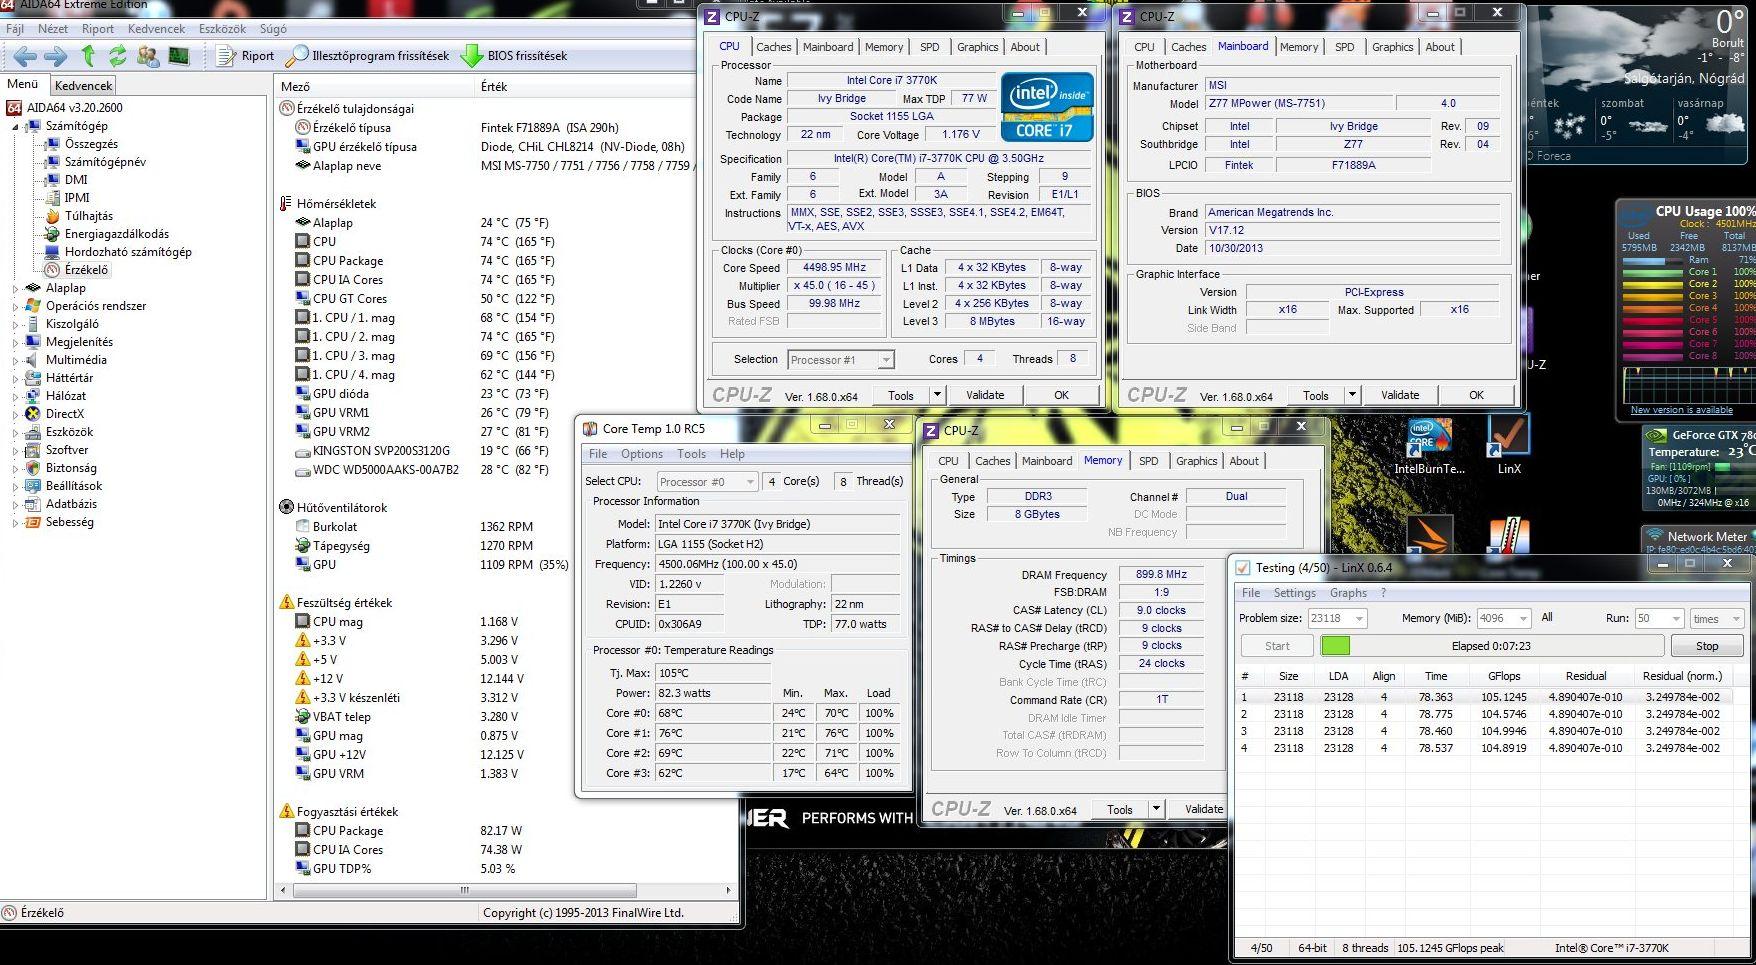
Task: Select Érzékelő in the AIDA64 tree
Action: [86, 270]
